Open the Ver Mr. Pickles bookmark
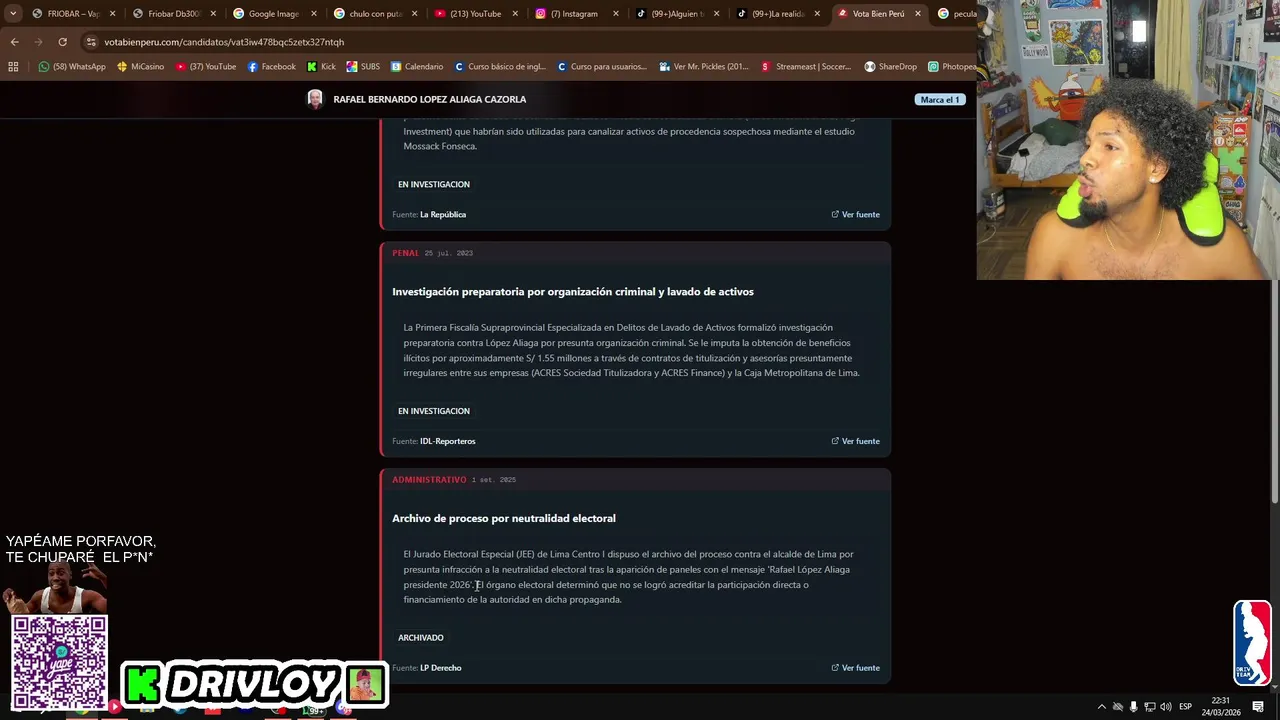Viewport: 1280px width, 720px height. [x=704, y=67]
